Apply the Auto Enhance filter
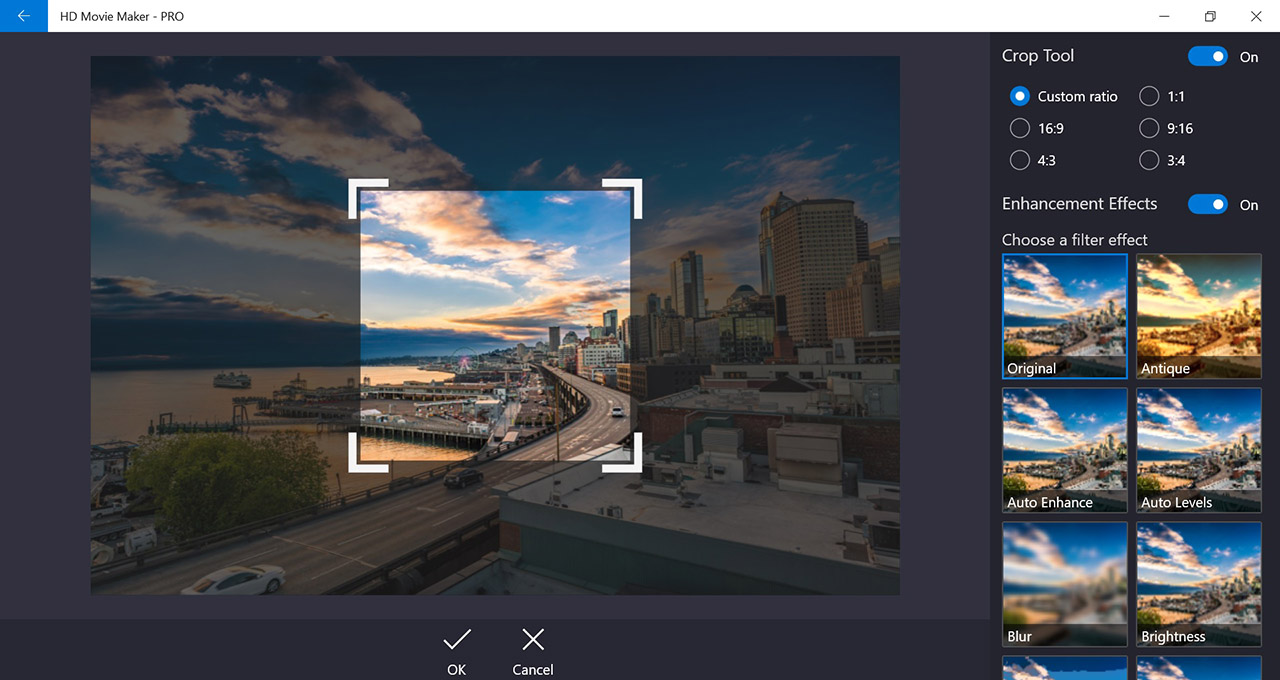Image resolution: width=1280 pixels, height=680 pixels. [x=1065, y=450]
